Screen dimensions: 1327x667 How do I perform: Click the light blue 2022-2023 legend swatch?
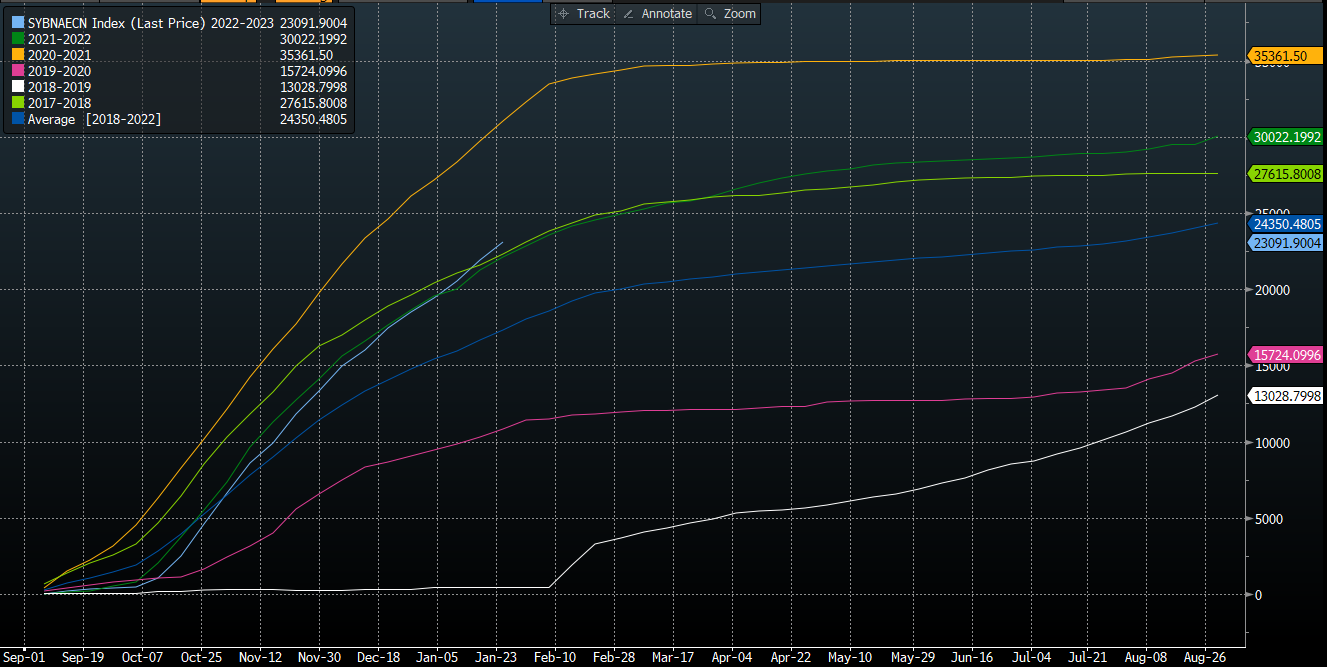click(16, 23)
